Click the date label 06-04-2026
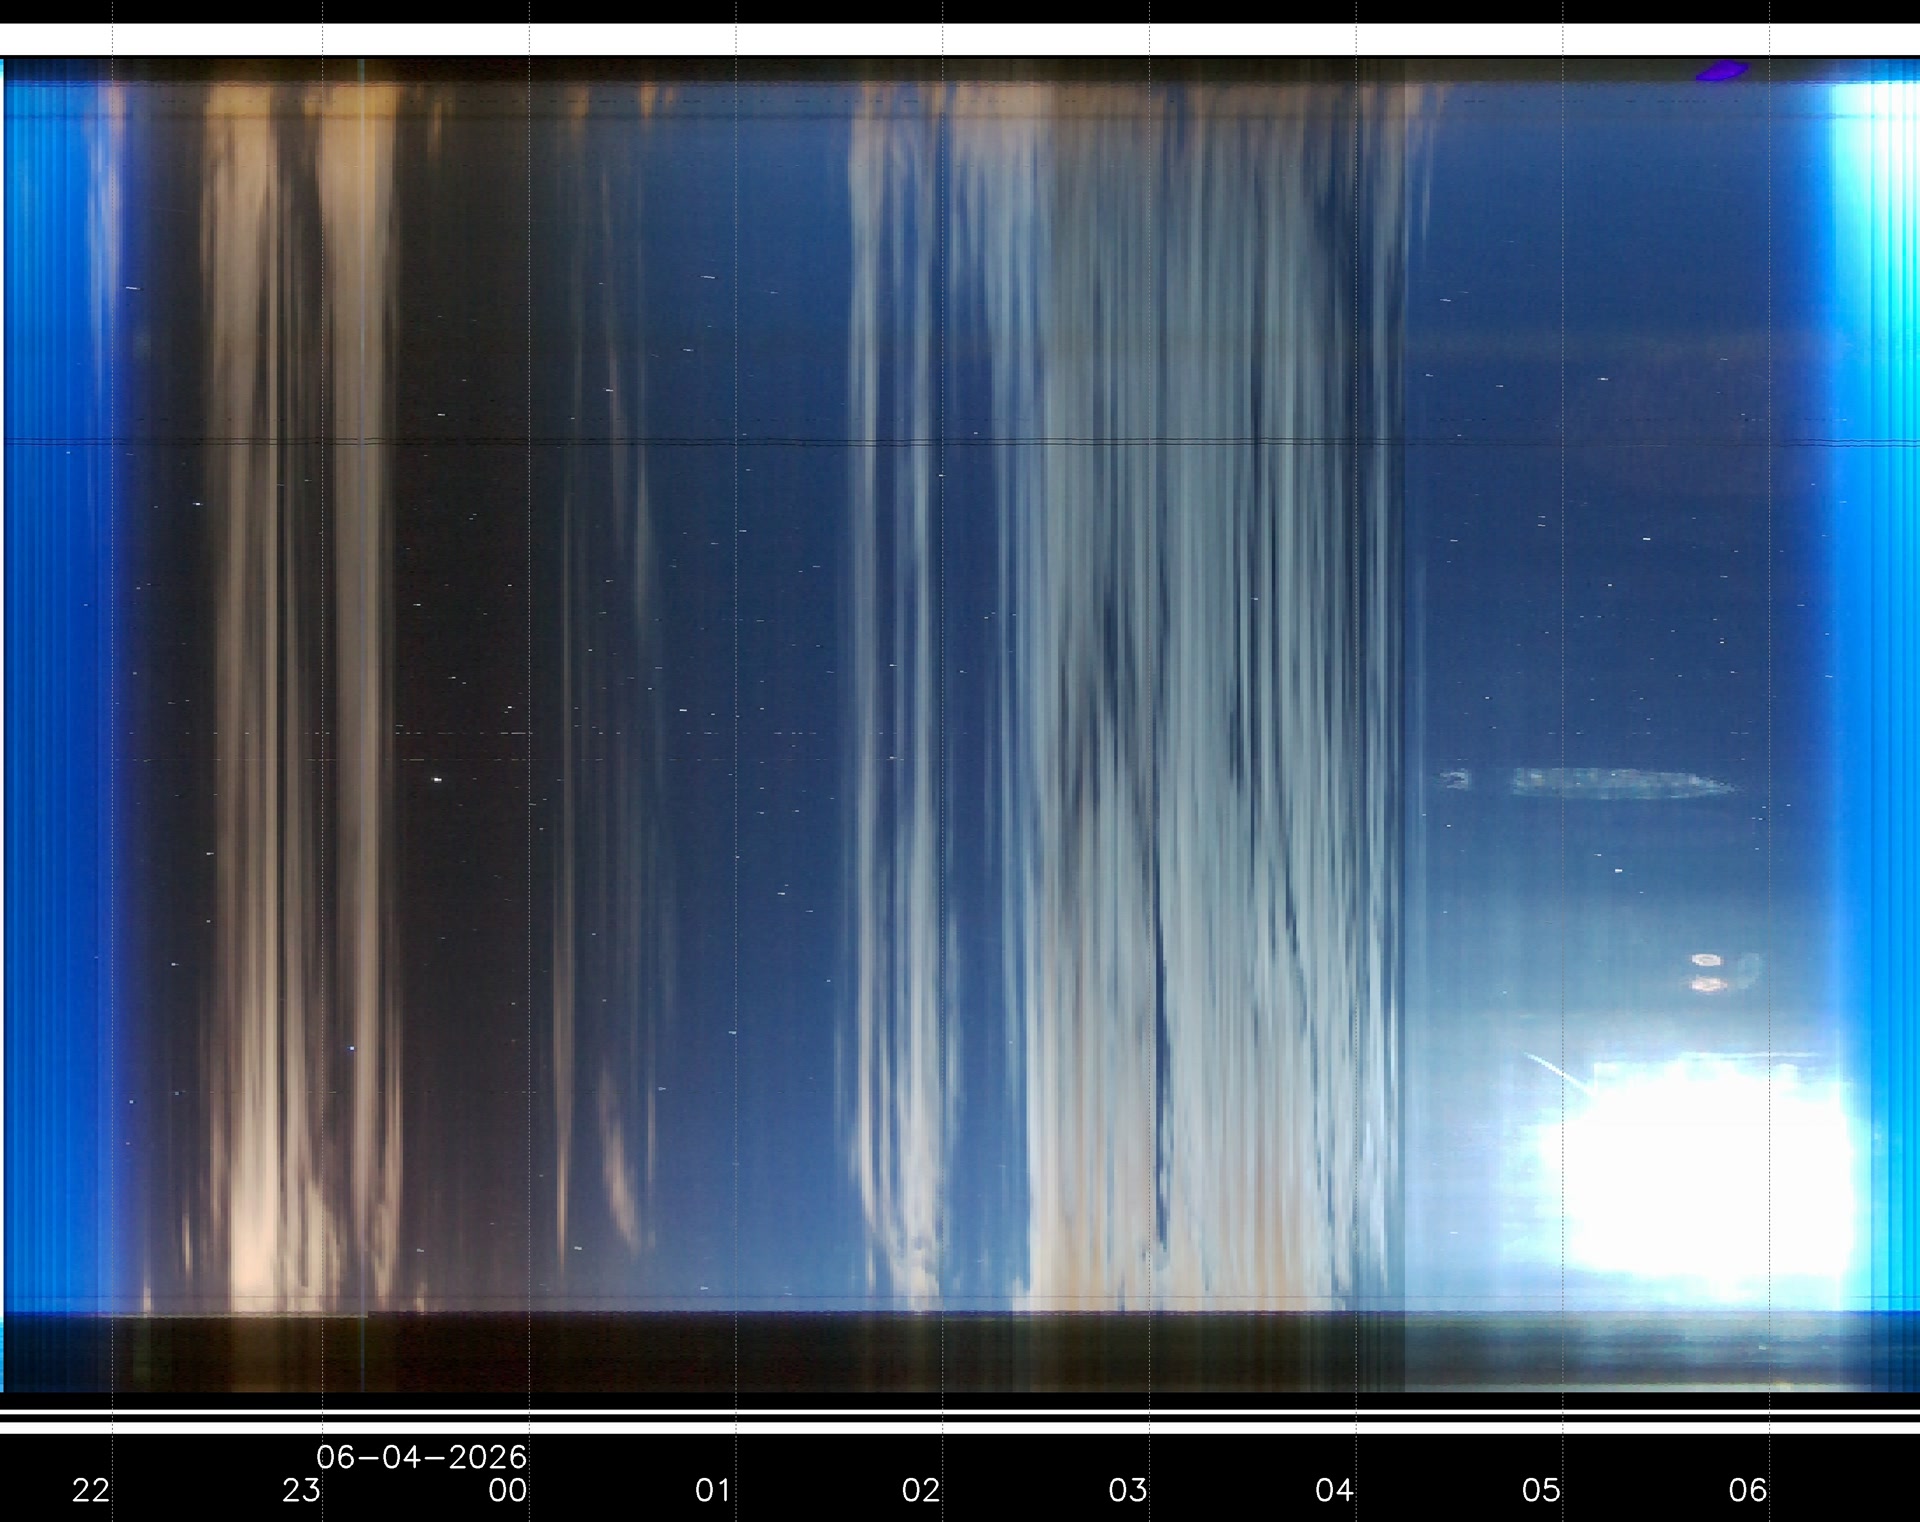Image resolution: width=1920 pixels, height=1522 pixels. point(422,1457)
